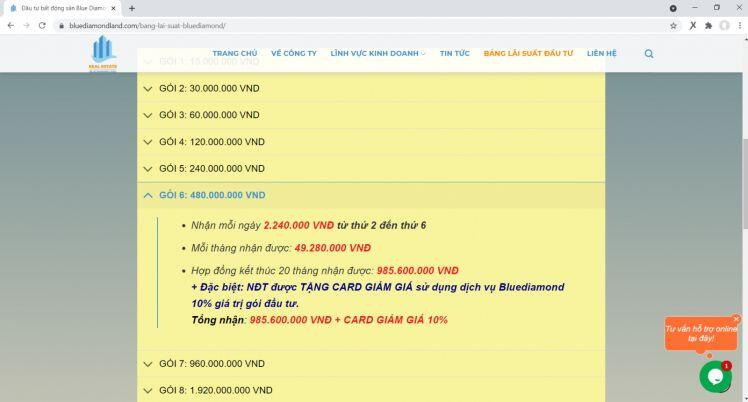Click the padlock site security icon

click(x=61, y=26)
